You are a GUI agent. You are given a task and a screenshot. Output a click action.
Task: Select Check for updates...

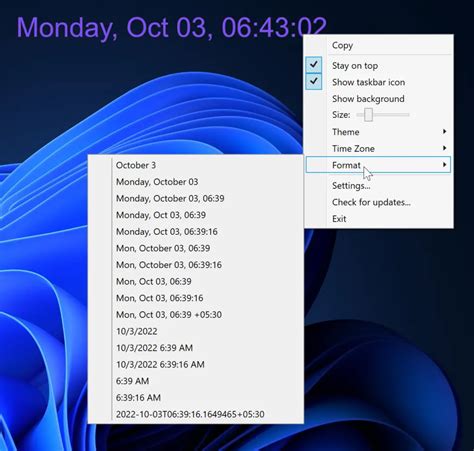click(x=378, y=202)
